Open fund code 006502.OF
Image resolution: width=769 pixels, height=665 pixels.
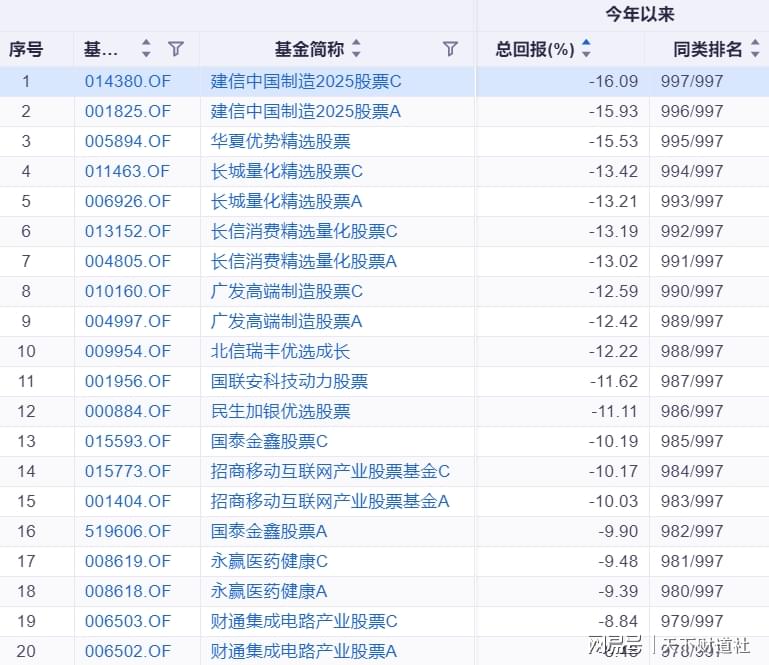point(128,651)
